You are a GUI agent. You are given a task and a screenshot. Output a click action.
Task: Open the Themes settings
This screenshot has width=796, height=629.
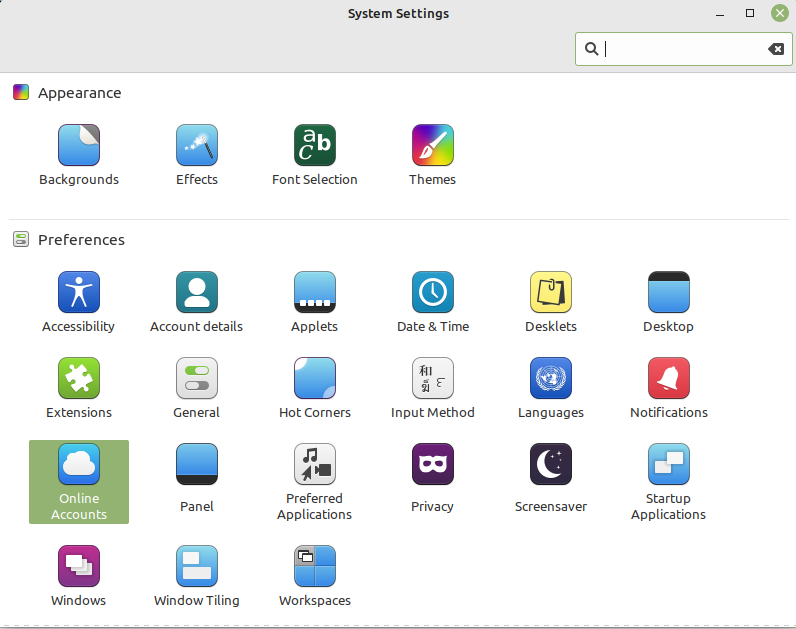coord(433,146)
